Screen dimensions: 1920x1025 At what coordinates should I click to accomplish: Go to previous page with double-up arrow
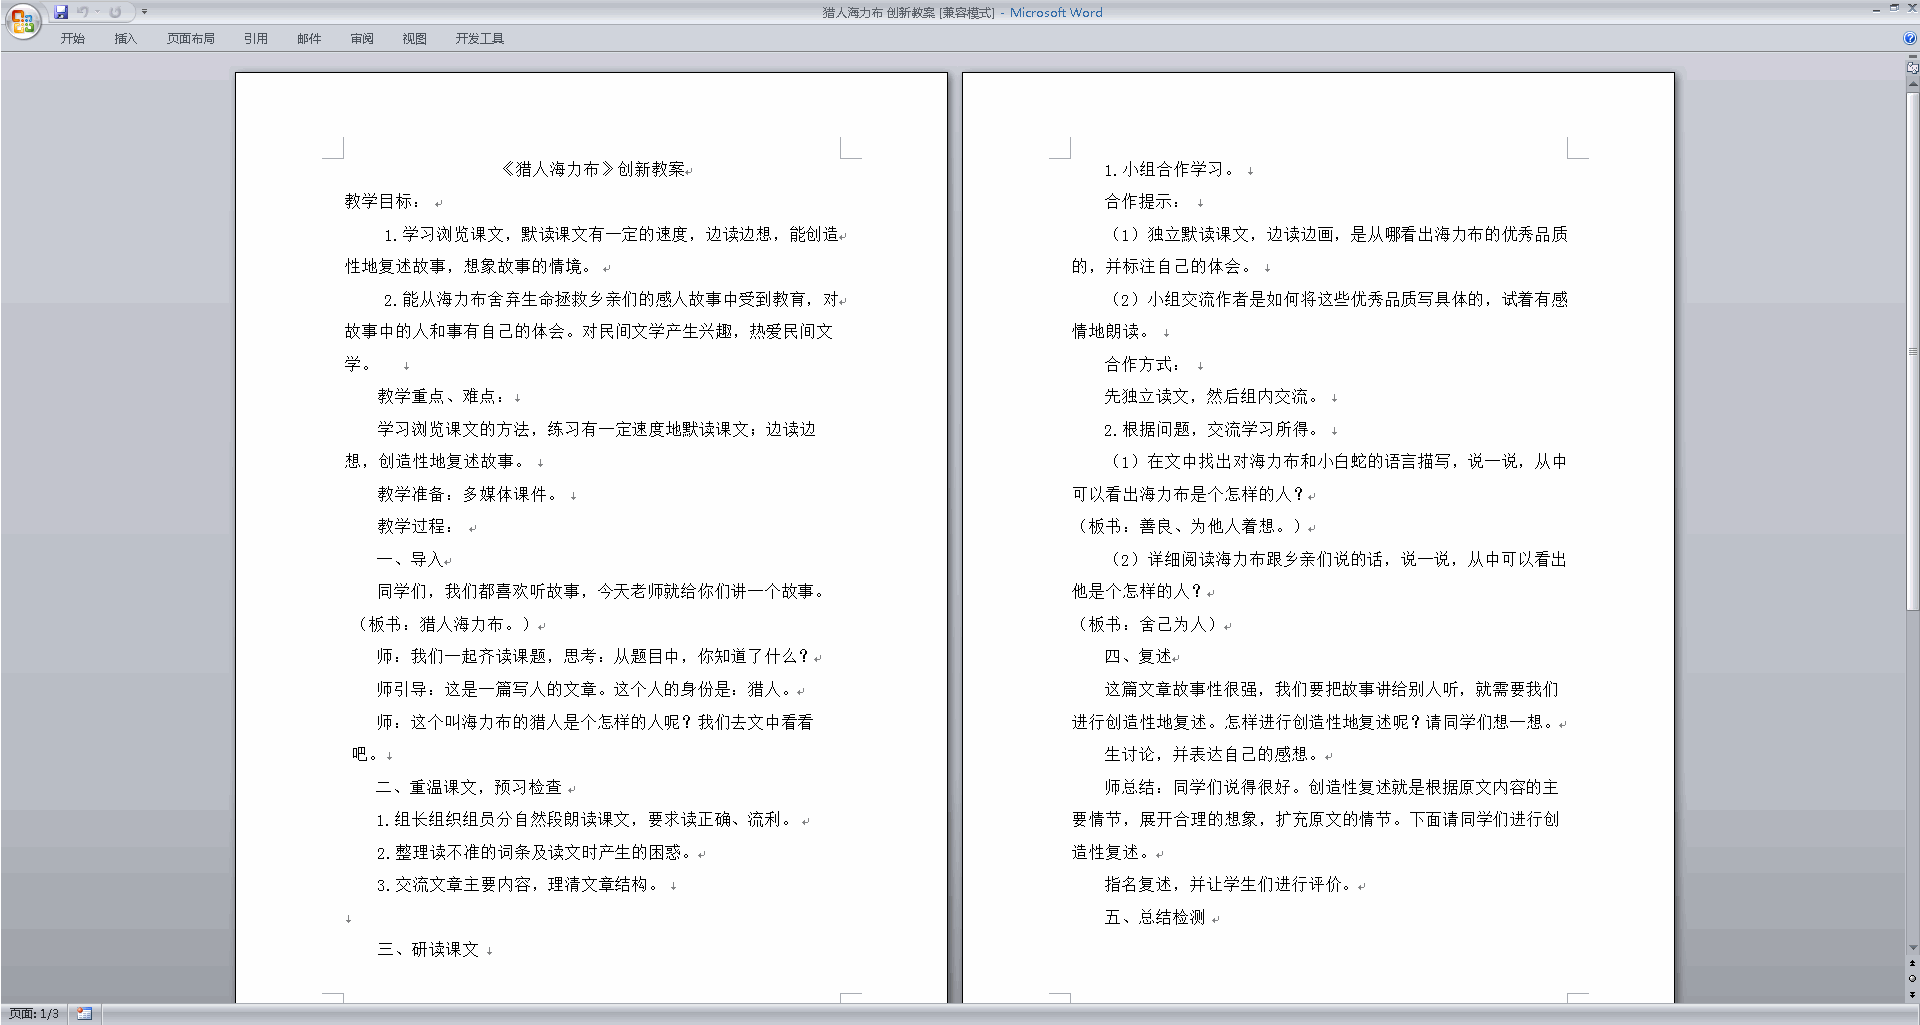[1912, 963]
